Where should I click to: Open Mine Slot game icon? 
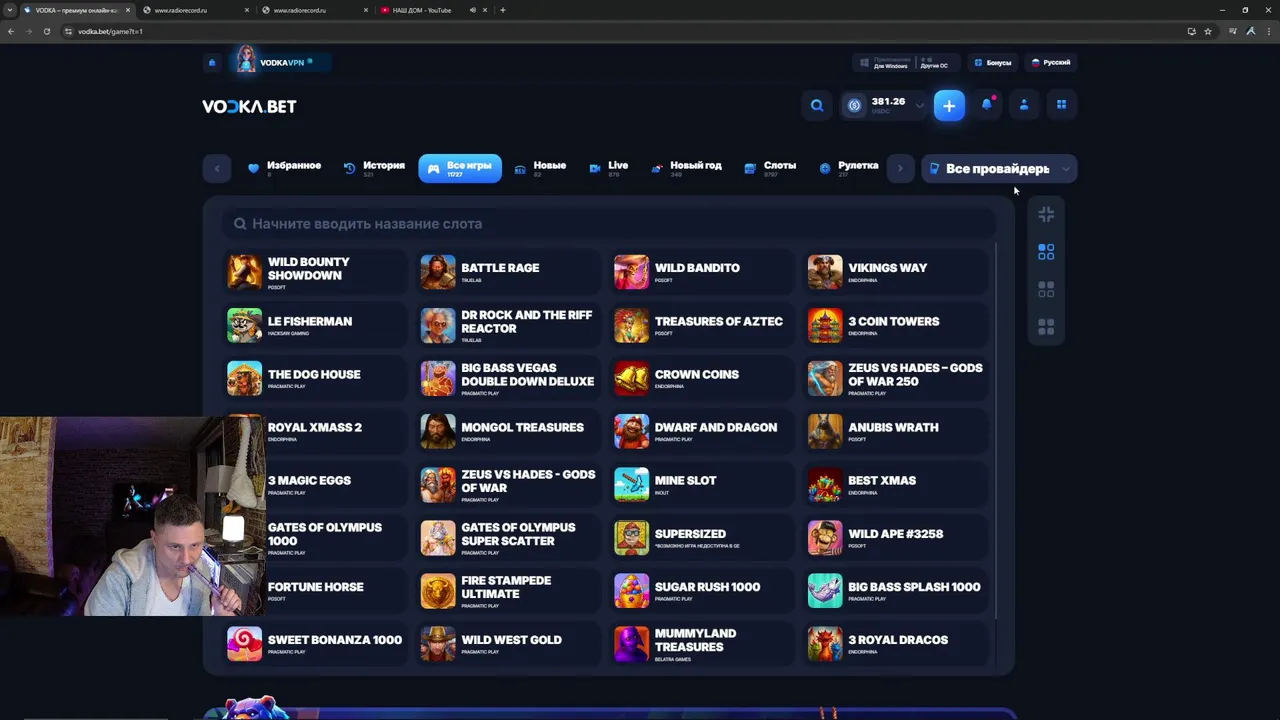(x=631, y=484)
